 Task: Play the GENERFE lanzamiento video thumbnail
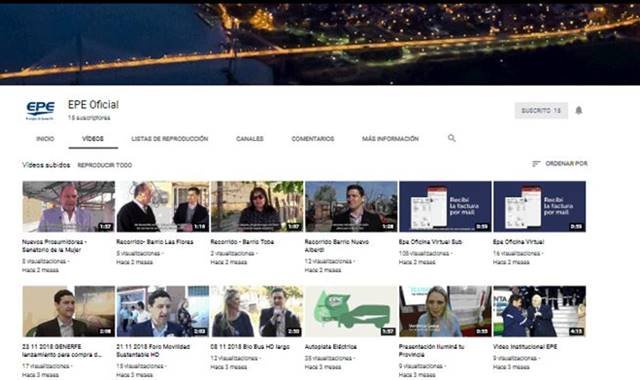(69, 311)
